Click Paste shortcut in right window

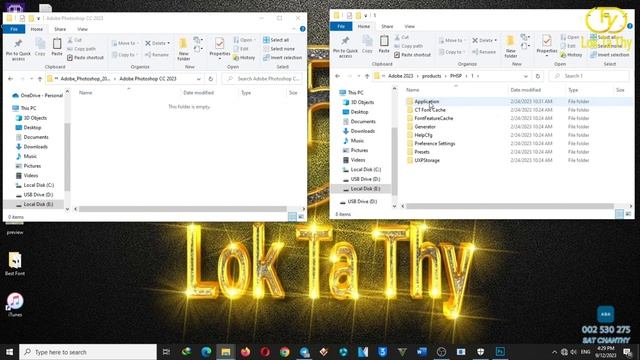(x=412, y=55)
